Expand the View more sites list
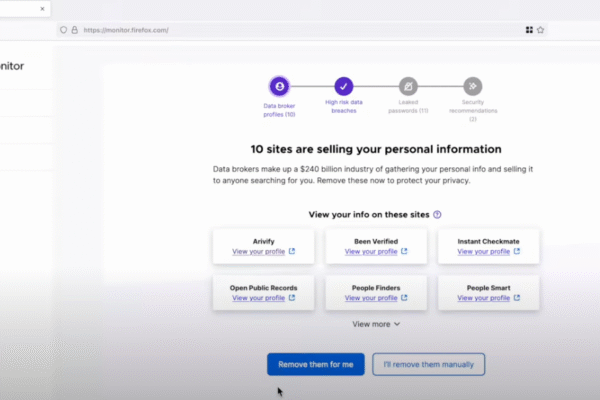Screen dimensions: 600x400 (376, 324)
